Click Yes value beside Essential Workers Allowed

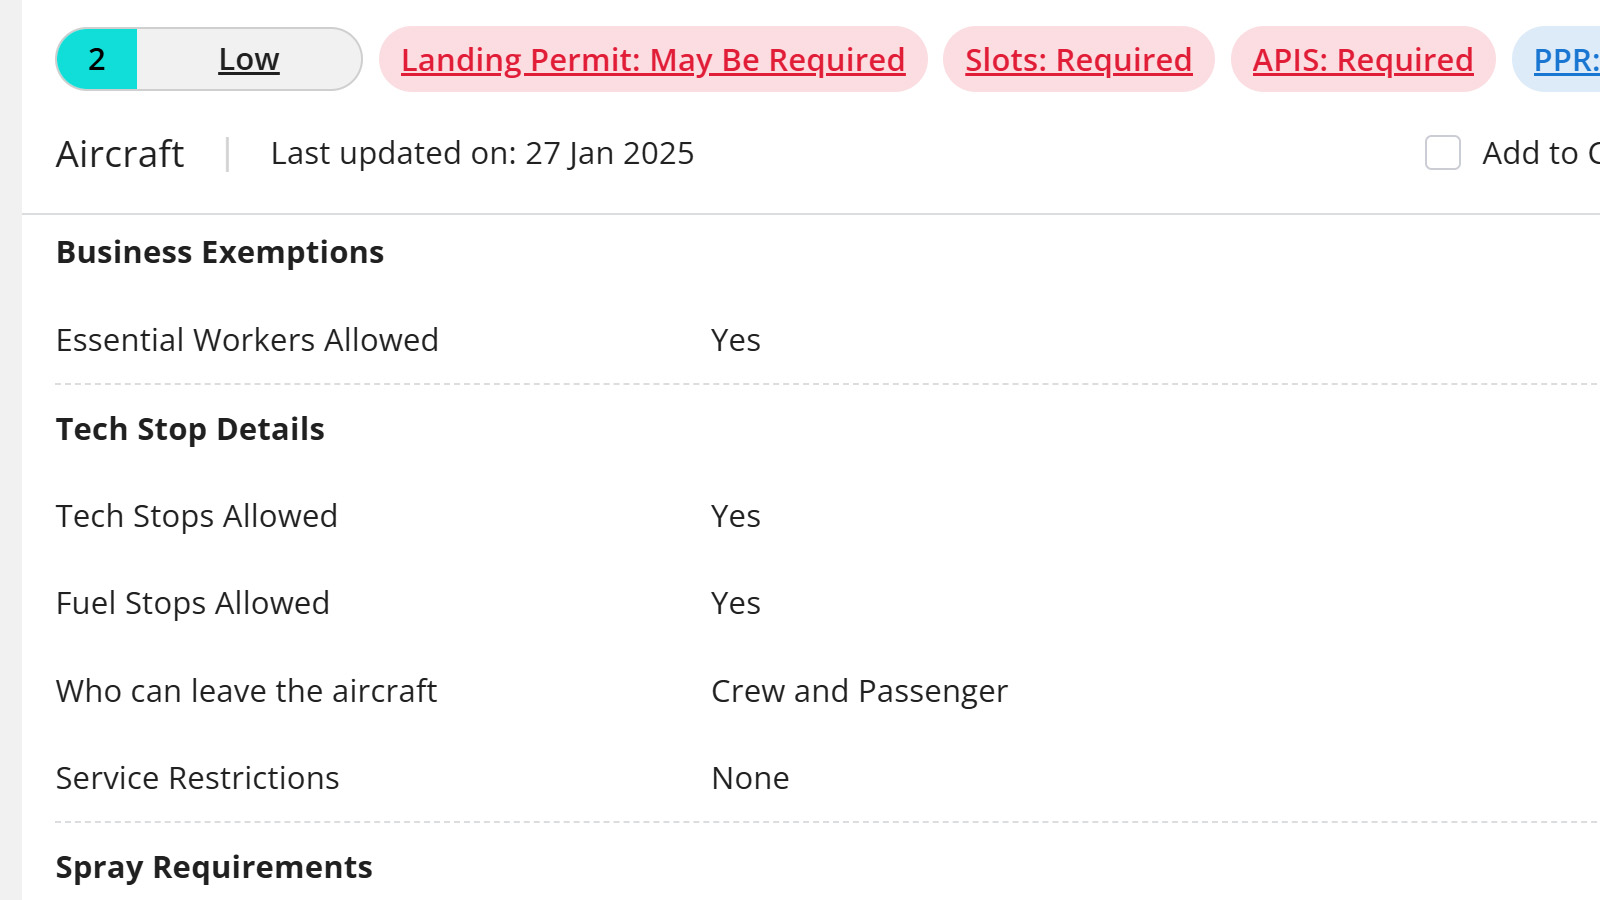point(735,340)
